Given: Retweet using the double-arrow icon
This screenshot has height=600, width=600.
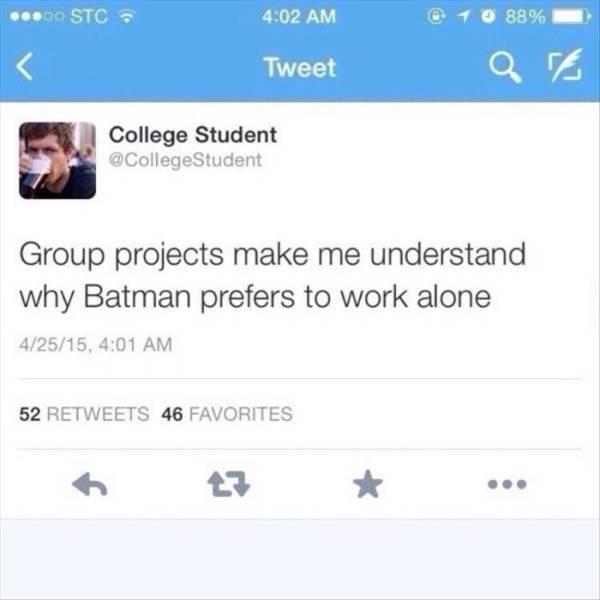Looking at the screenshot, I should click(x=228, y=484).
